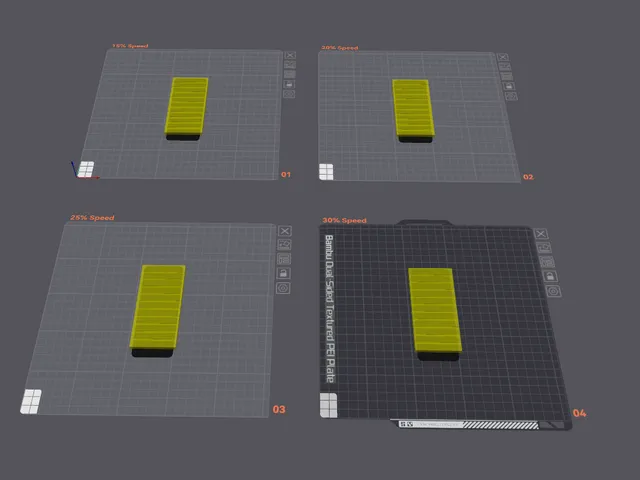The width and height of the screenshot is (640, 480).
Task: Remove plate 04 with its X icon
Action: pyautogui.click(x=541, y=234)
